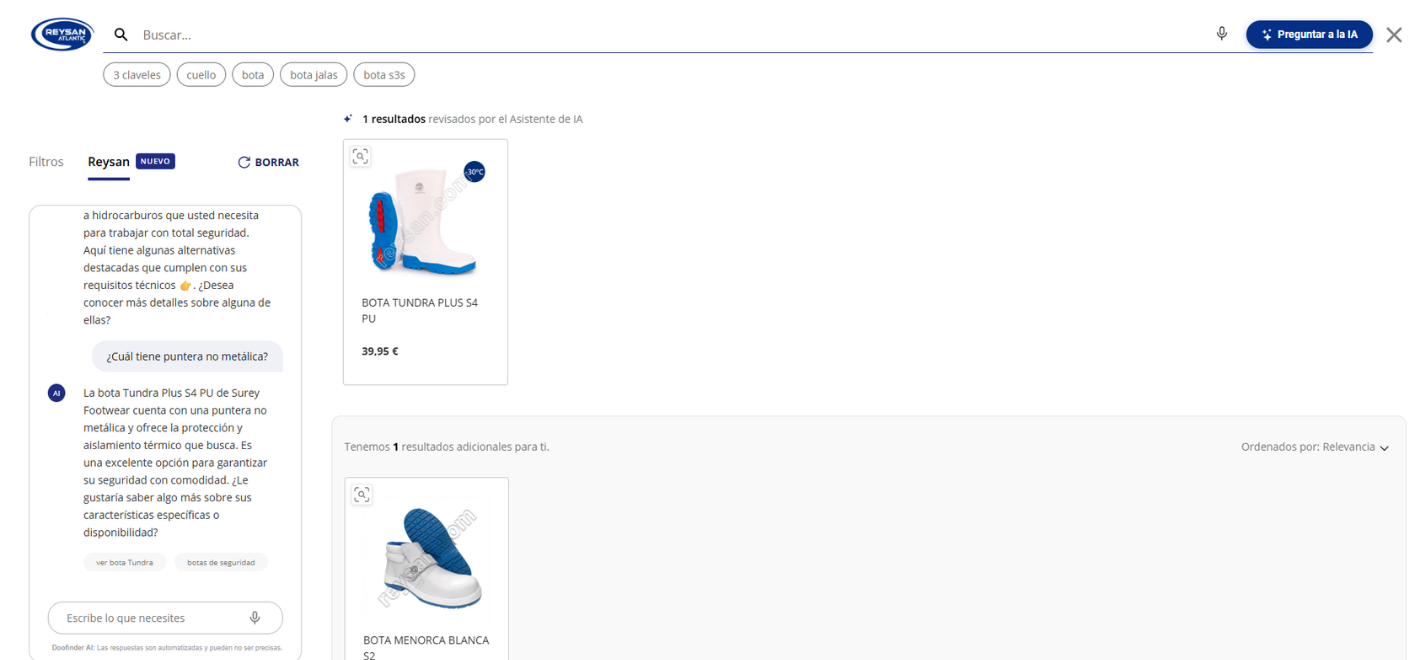Click '1 resultados revisados por el Asistente' text
Screen dimensions: 1420x660
tap(472, 119)
